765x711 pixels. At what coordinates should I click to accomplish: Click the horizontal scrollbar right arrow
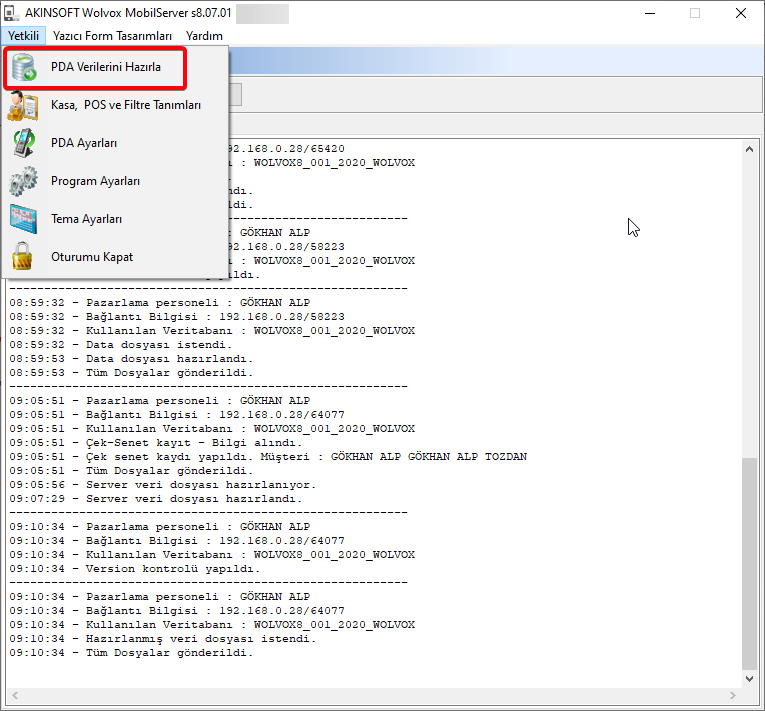point(732,695)
